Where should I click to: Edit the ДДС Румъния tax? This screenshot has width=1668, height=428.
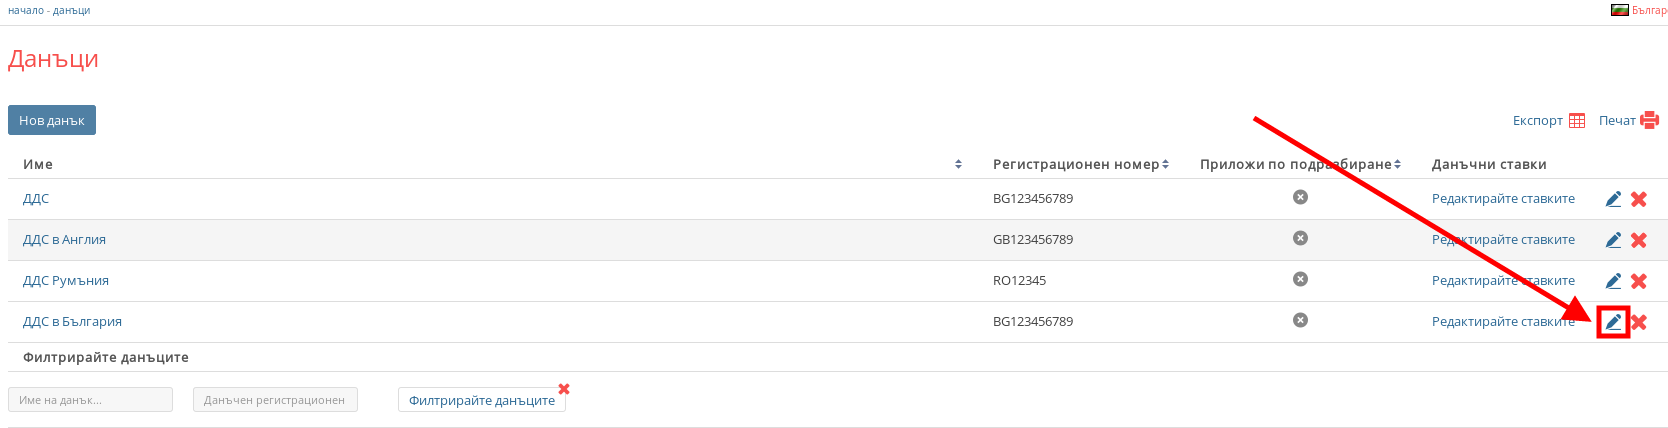click(x=1613, y=281)
